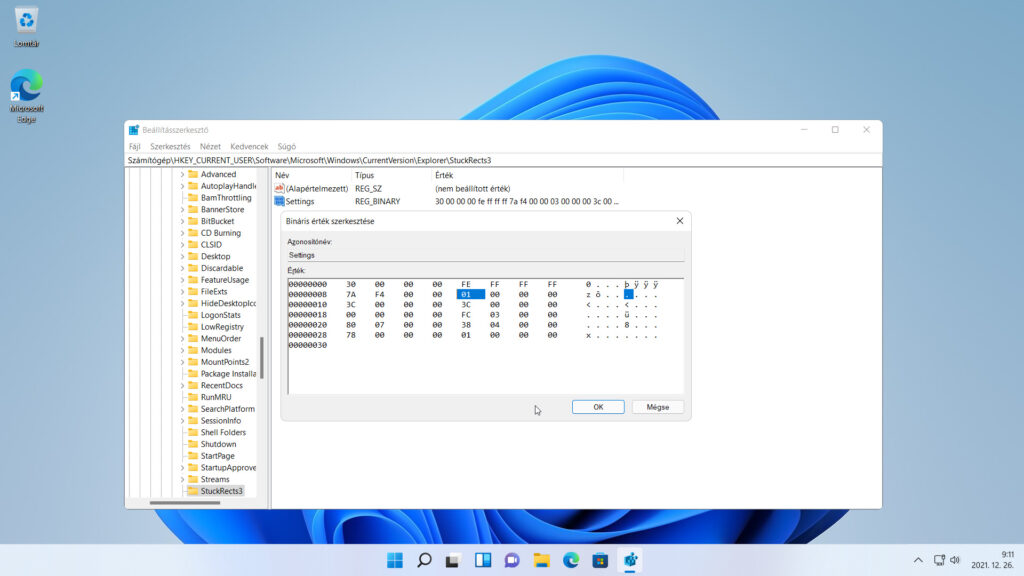Sort values by Típus column header
Image resolution: width=1024 pixels, height=576 pixels.
coord(392,175)
